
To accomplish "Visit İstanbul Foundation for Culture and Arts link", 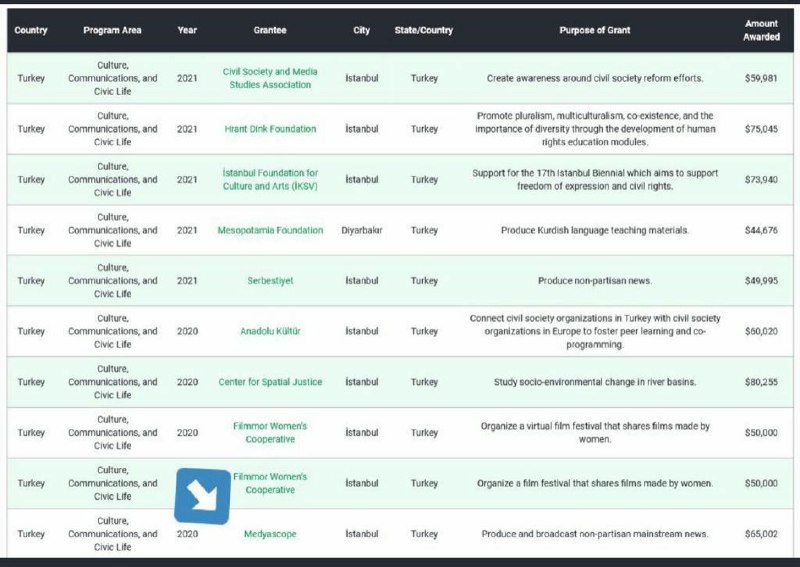I will tap(270, 180).
